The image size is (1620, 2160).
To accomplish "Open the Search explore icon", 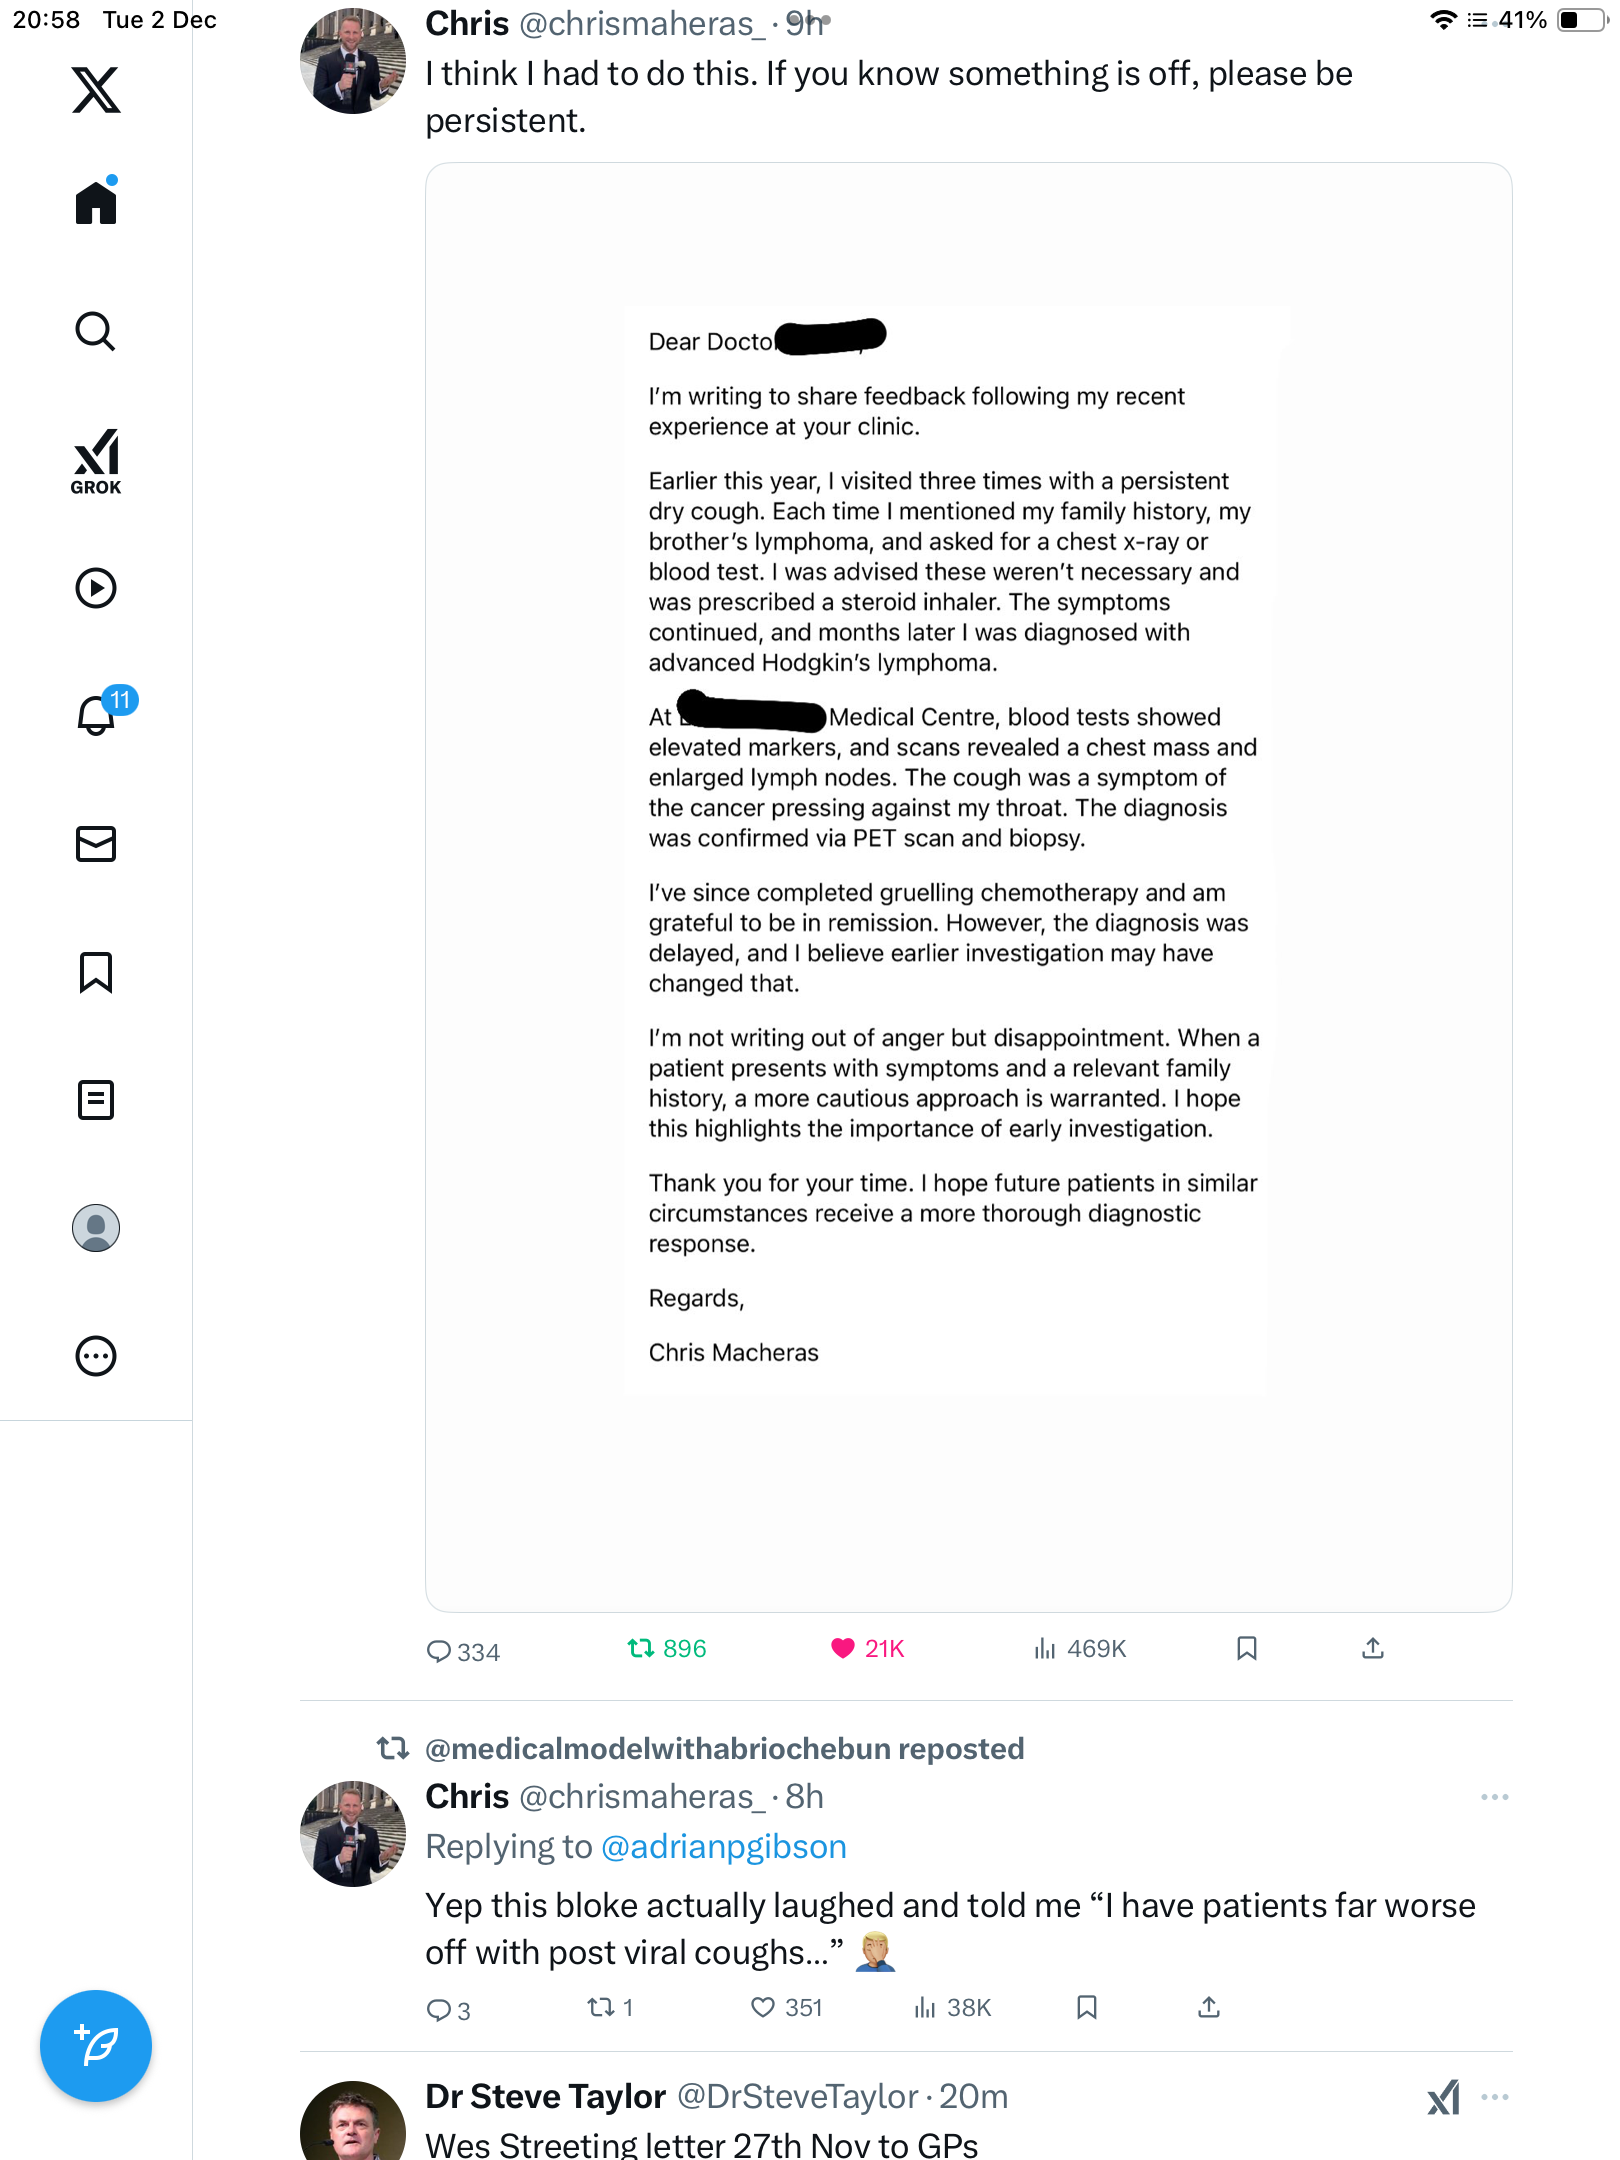I will [96, 331].
